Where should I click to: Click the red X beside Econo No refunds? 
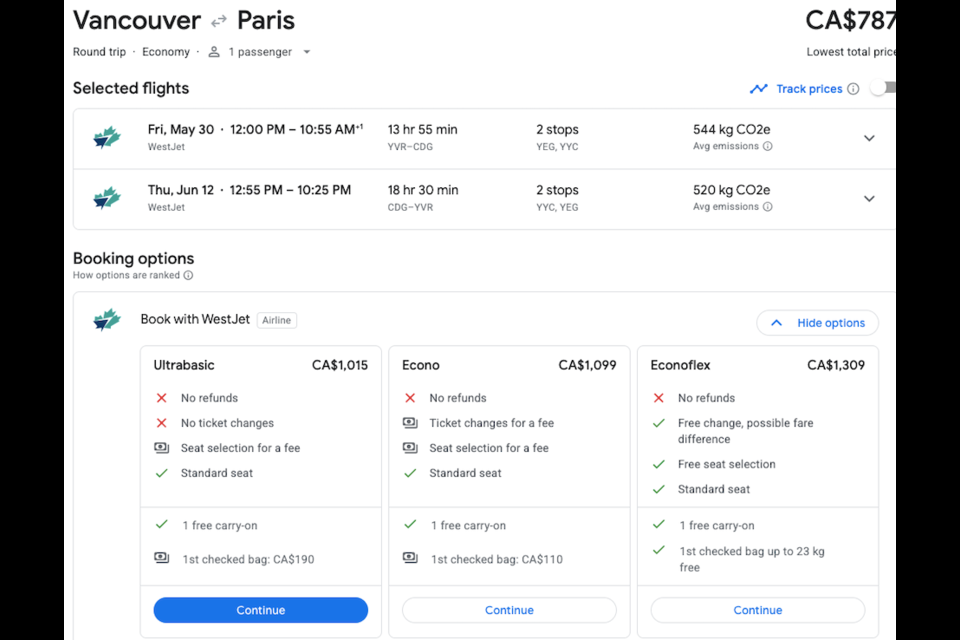coord(410,398)
